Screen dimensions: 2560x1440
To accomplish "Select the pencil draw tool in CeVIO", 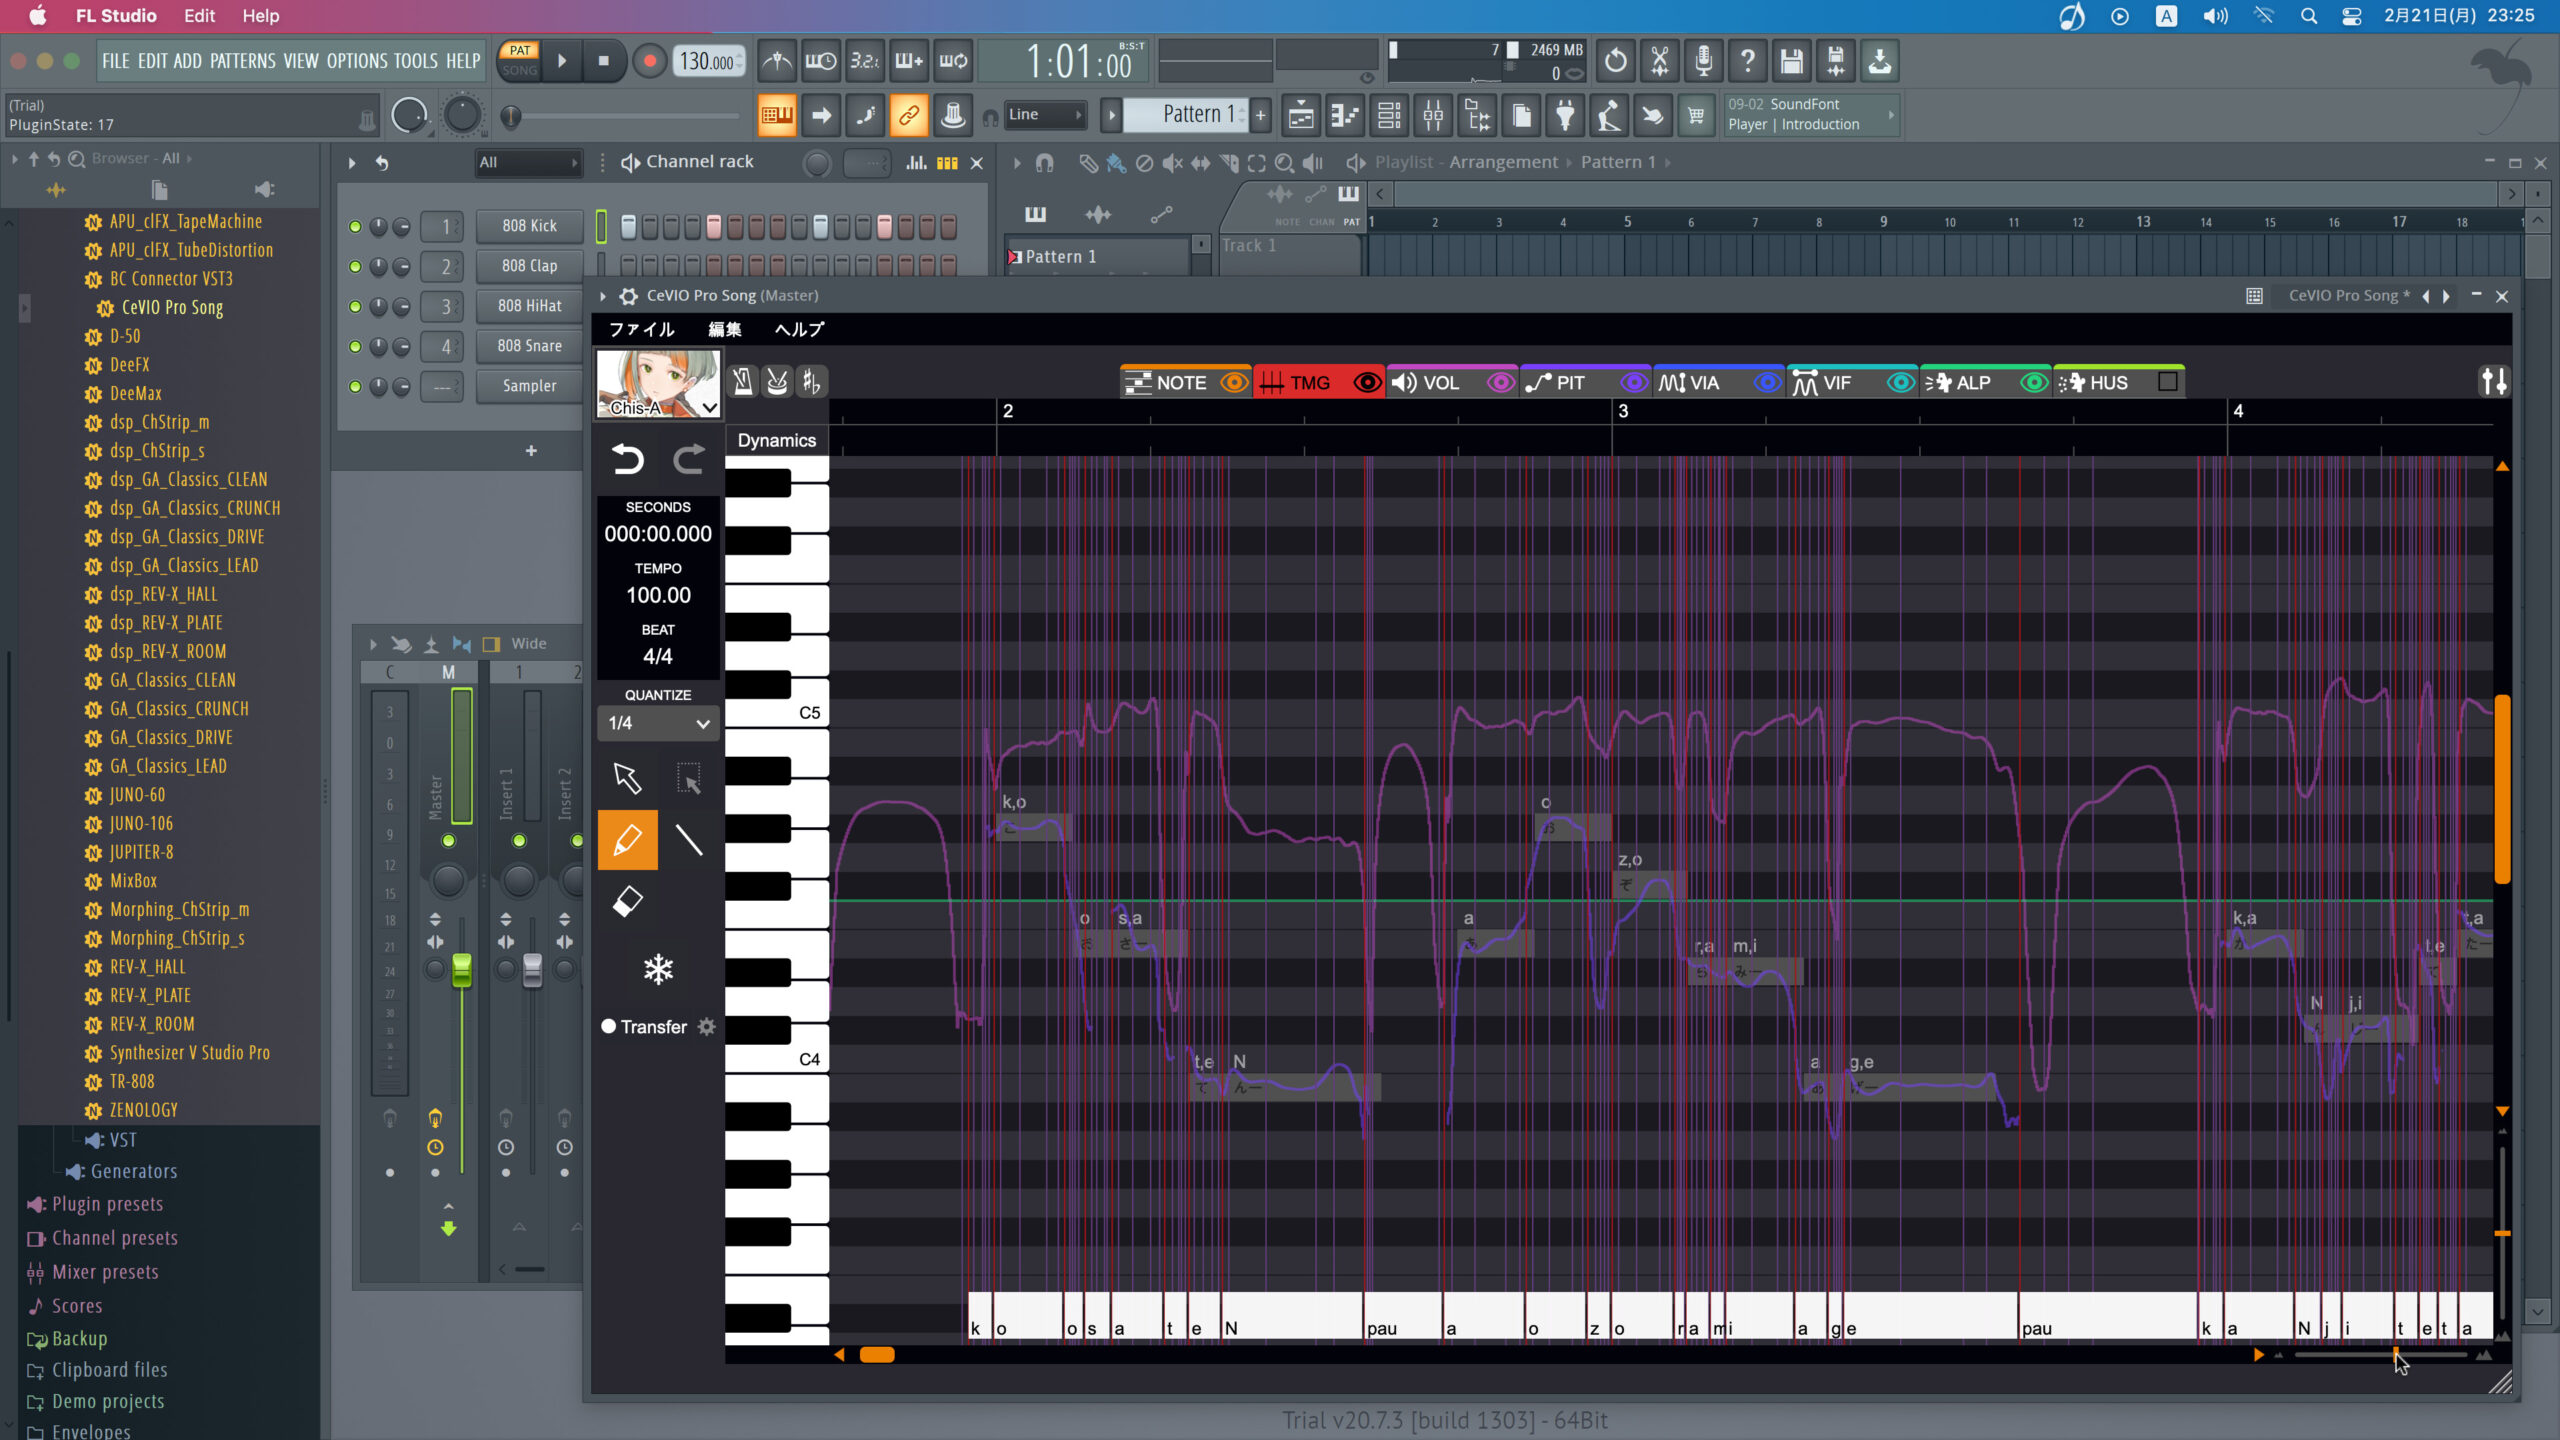I will [x=628, y=839].
